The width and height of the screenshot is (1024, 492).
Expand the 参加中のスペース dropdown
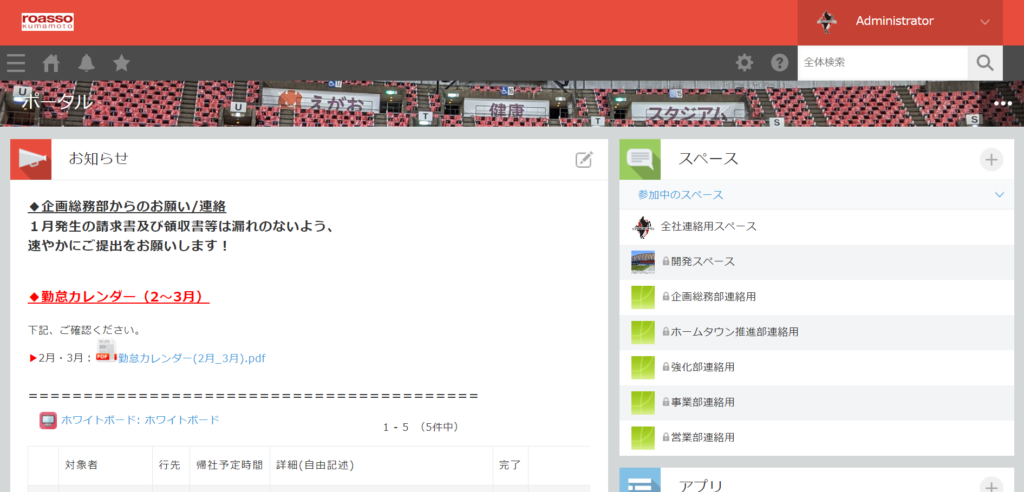coord(999,195)
